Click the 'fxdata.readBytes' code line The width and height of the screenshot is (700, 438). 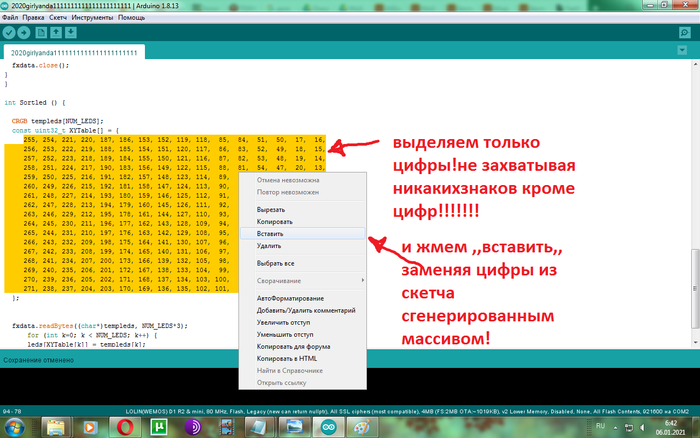tap(100, 326)
